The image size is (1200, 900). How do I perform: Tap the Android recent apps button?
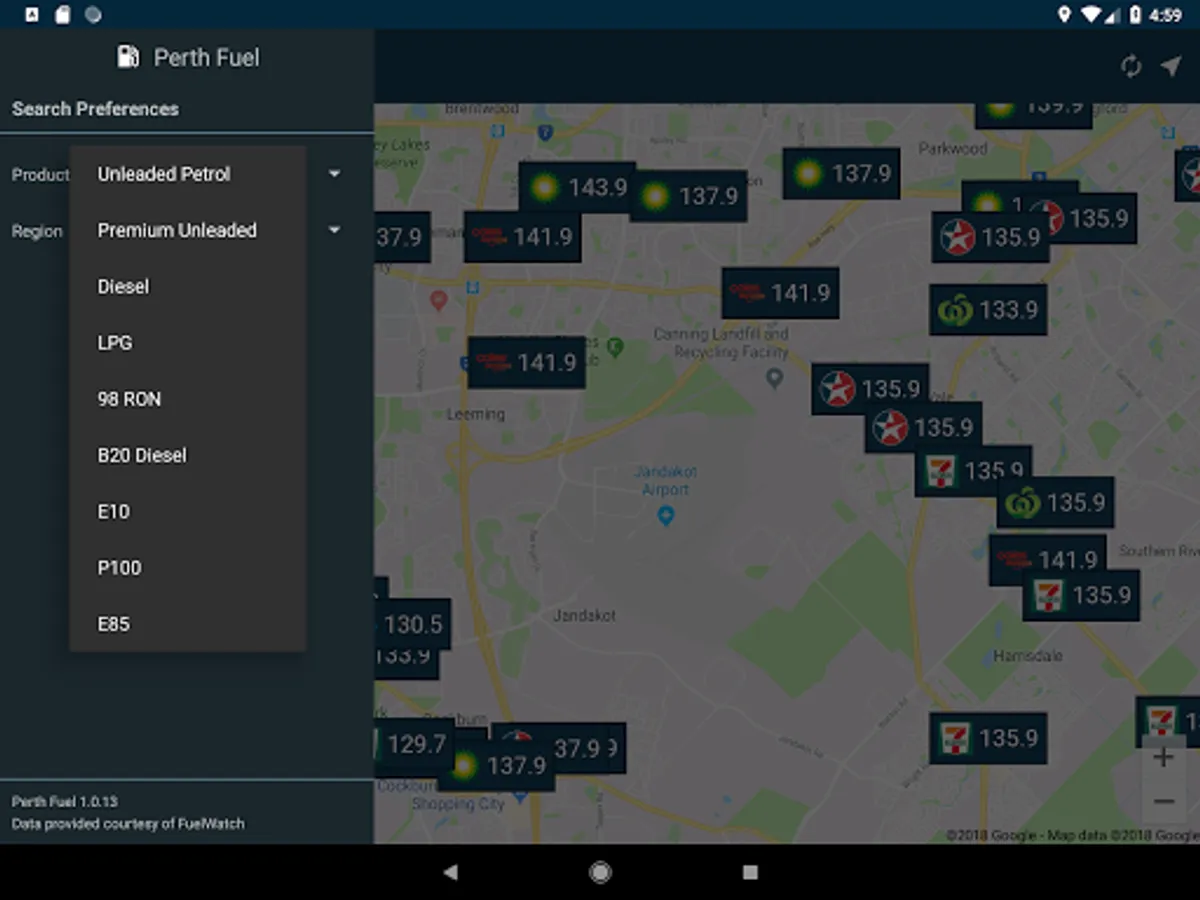click(750, 872)
